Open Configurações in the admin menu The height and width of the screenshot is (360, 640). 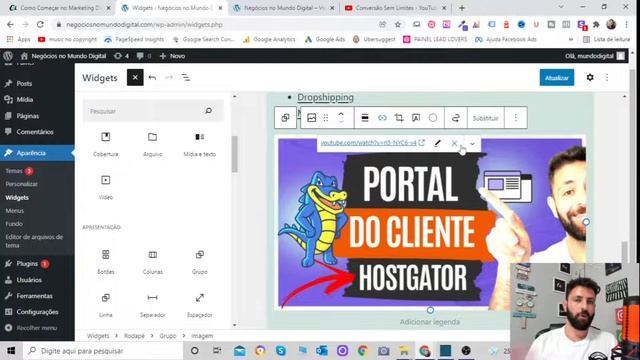click(x=37, y=312)
